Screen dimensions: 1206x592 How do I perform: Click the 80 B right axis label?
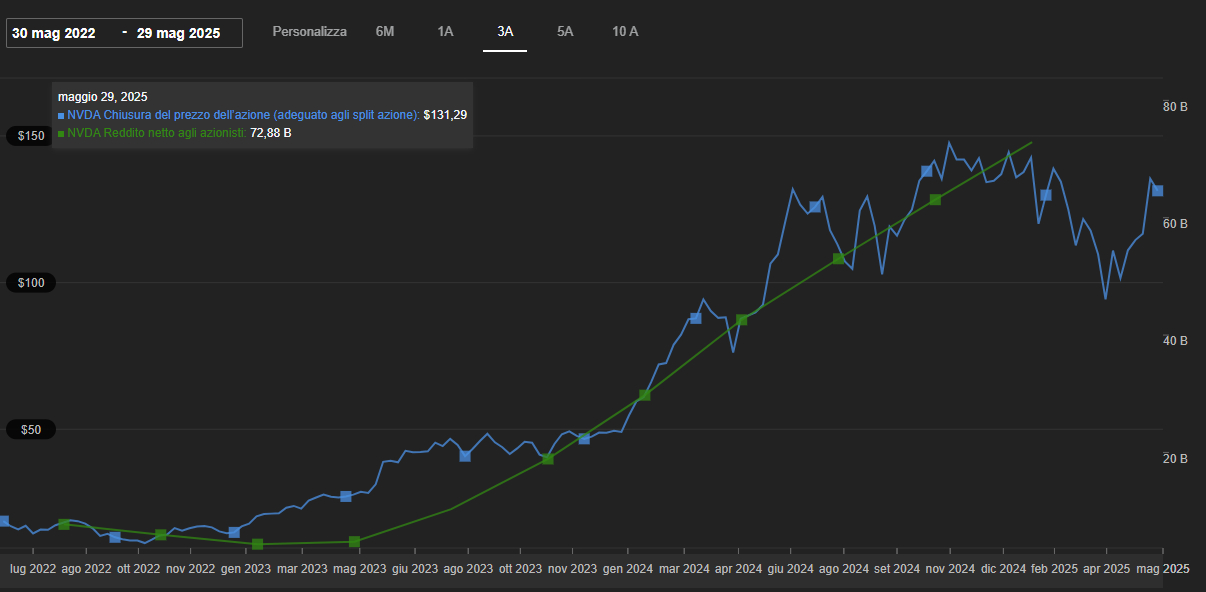(x=1175, y=106)
